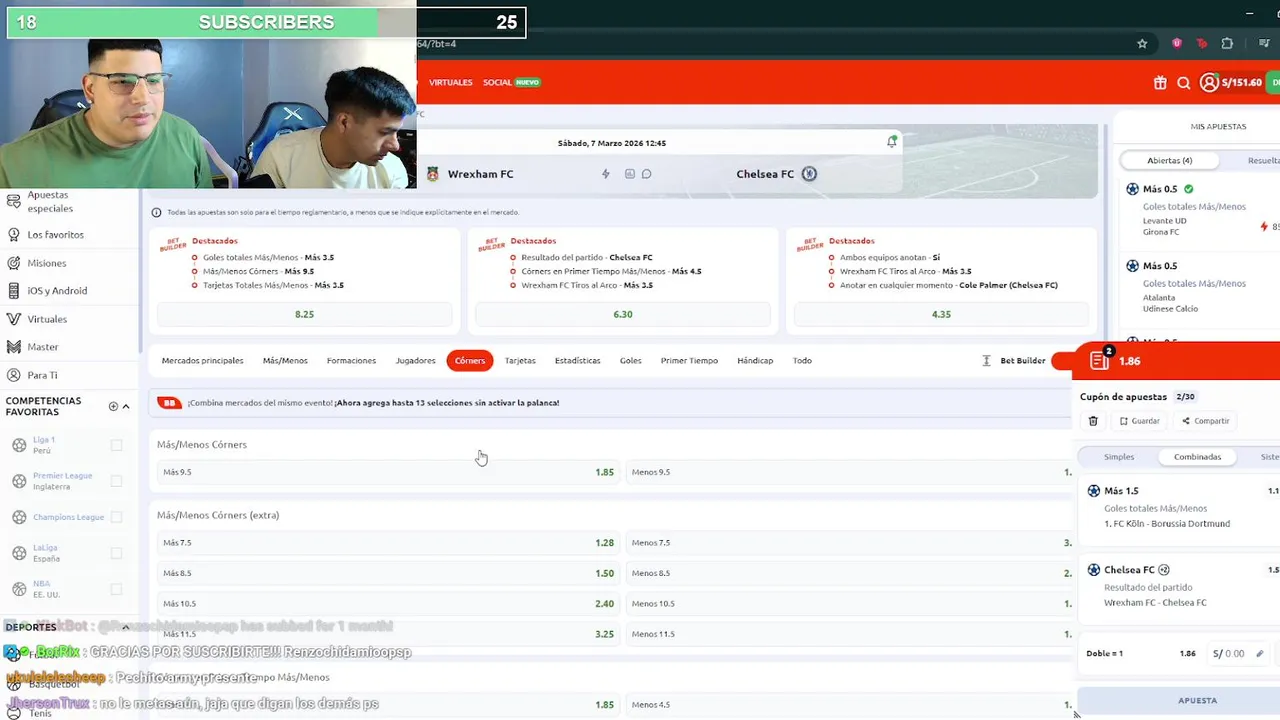Open the browser extensions puzzle icon
The height and width of the screenshot is (720, 1280).
tap(1227, 43)
